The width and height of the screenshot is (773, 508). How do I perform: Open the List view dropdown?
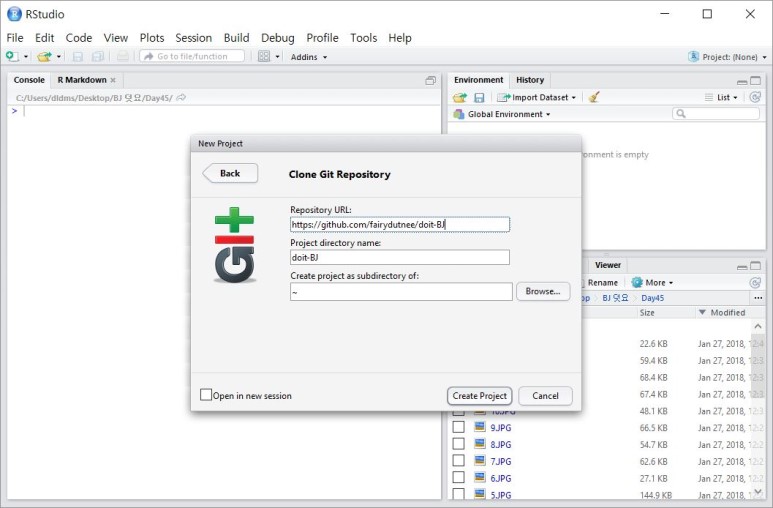click(x=722, y=97)
